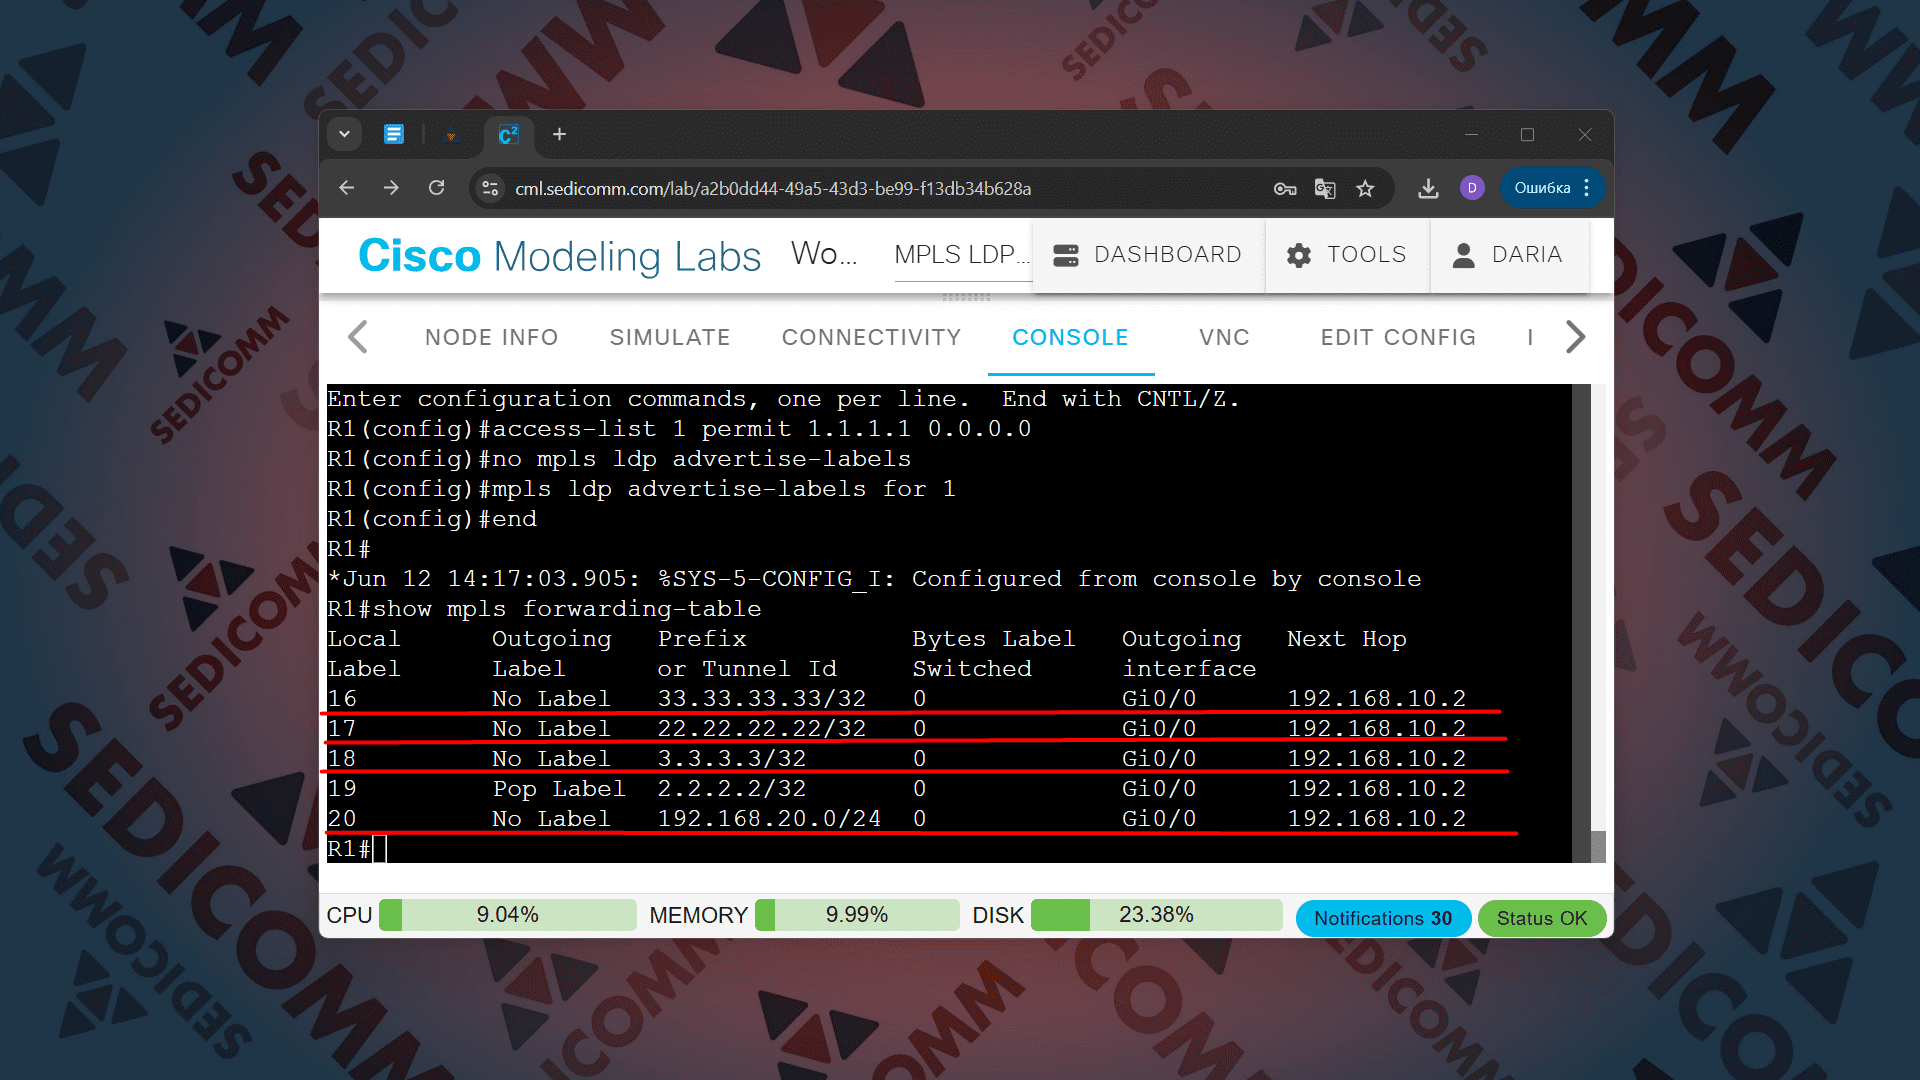Click the MPLS LDP lab title
Image resolution: width=1920 pixels, height=1080 pixels.
962,255
